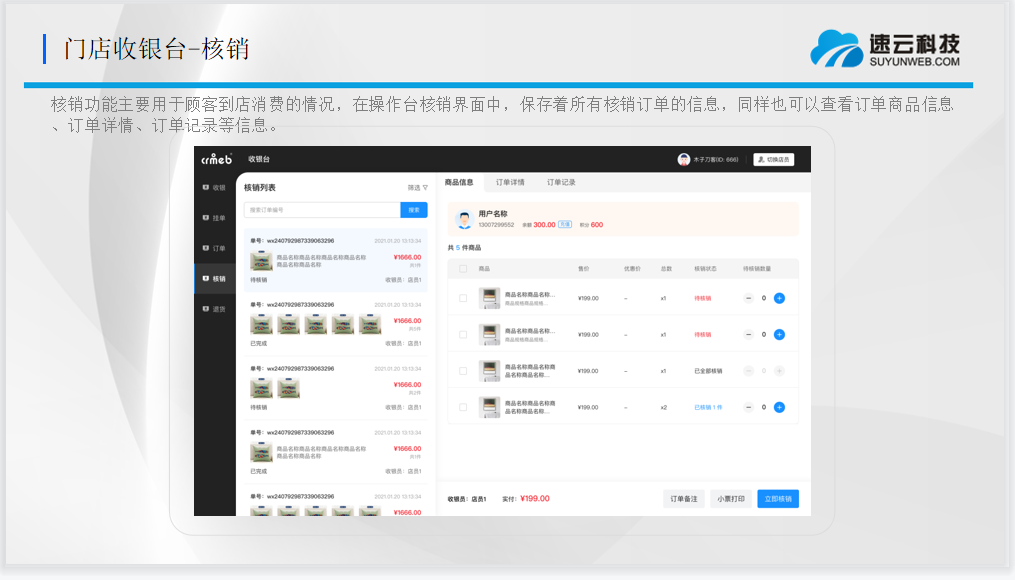Click the order number search field
This screenshot has width=1015, height=580.
click(x=321, y=210)
